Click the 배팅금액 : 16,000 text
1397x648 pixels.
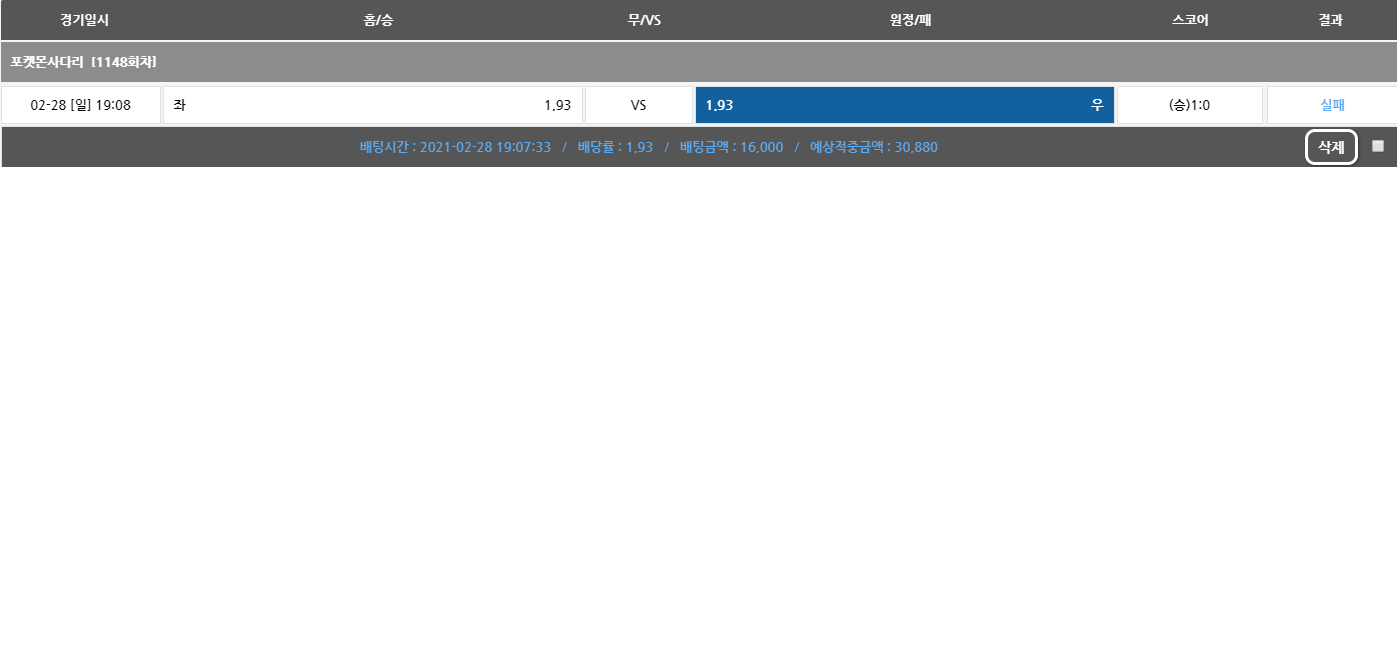pos(731,147)
